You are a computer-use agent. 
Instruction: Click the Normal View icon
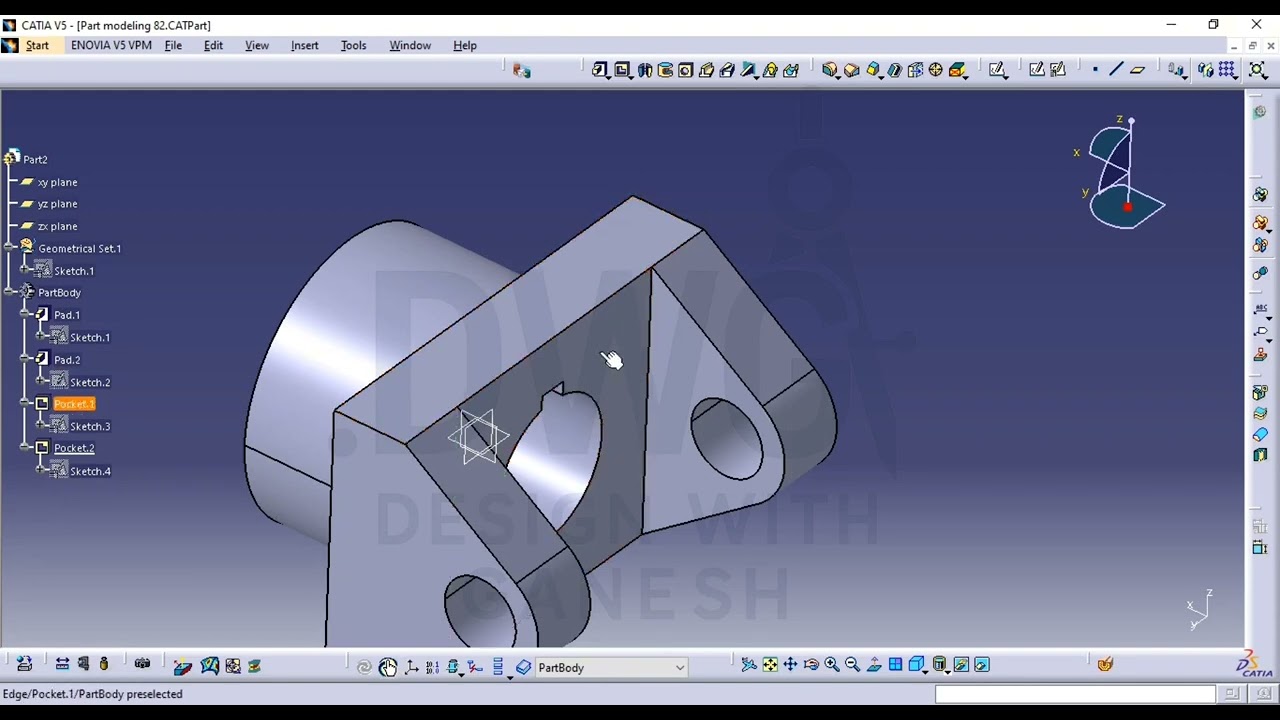(874, 665)
